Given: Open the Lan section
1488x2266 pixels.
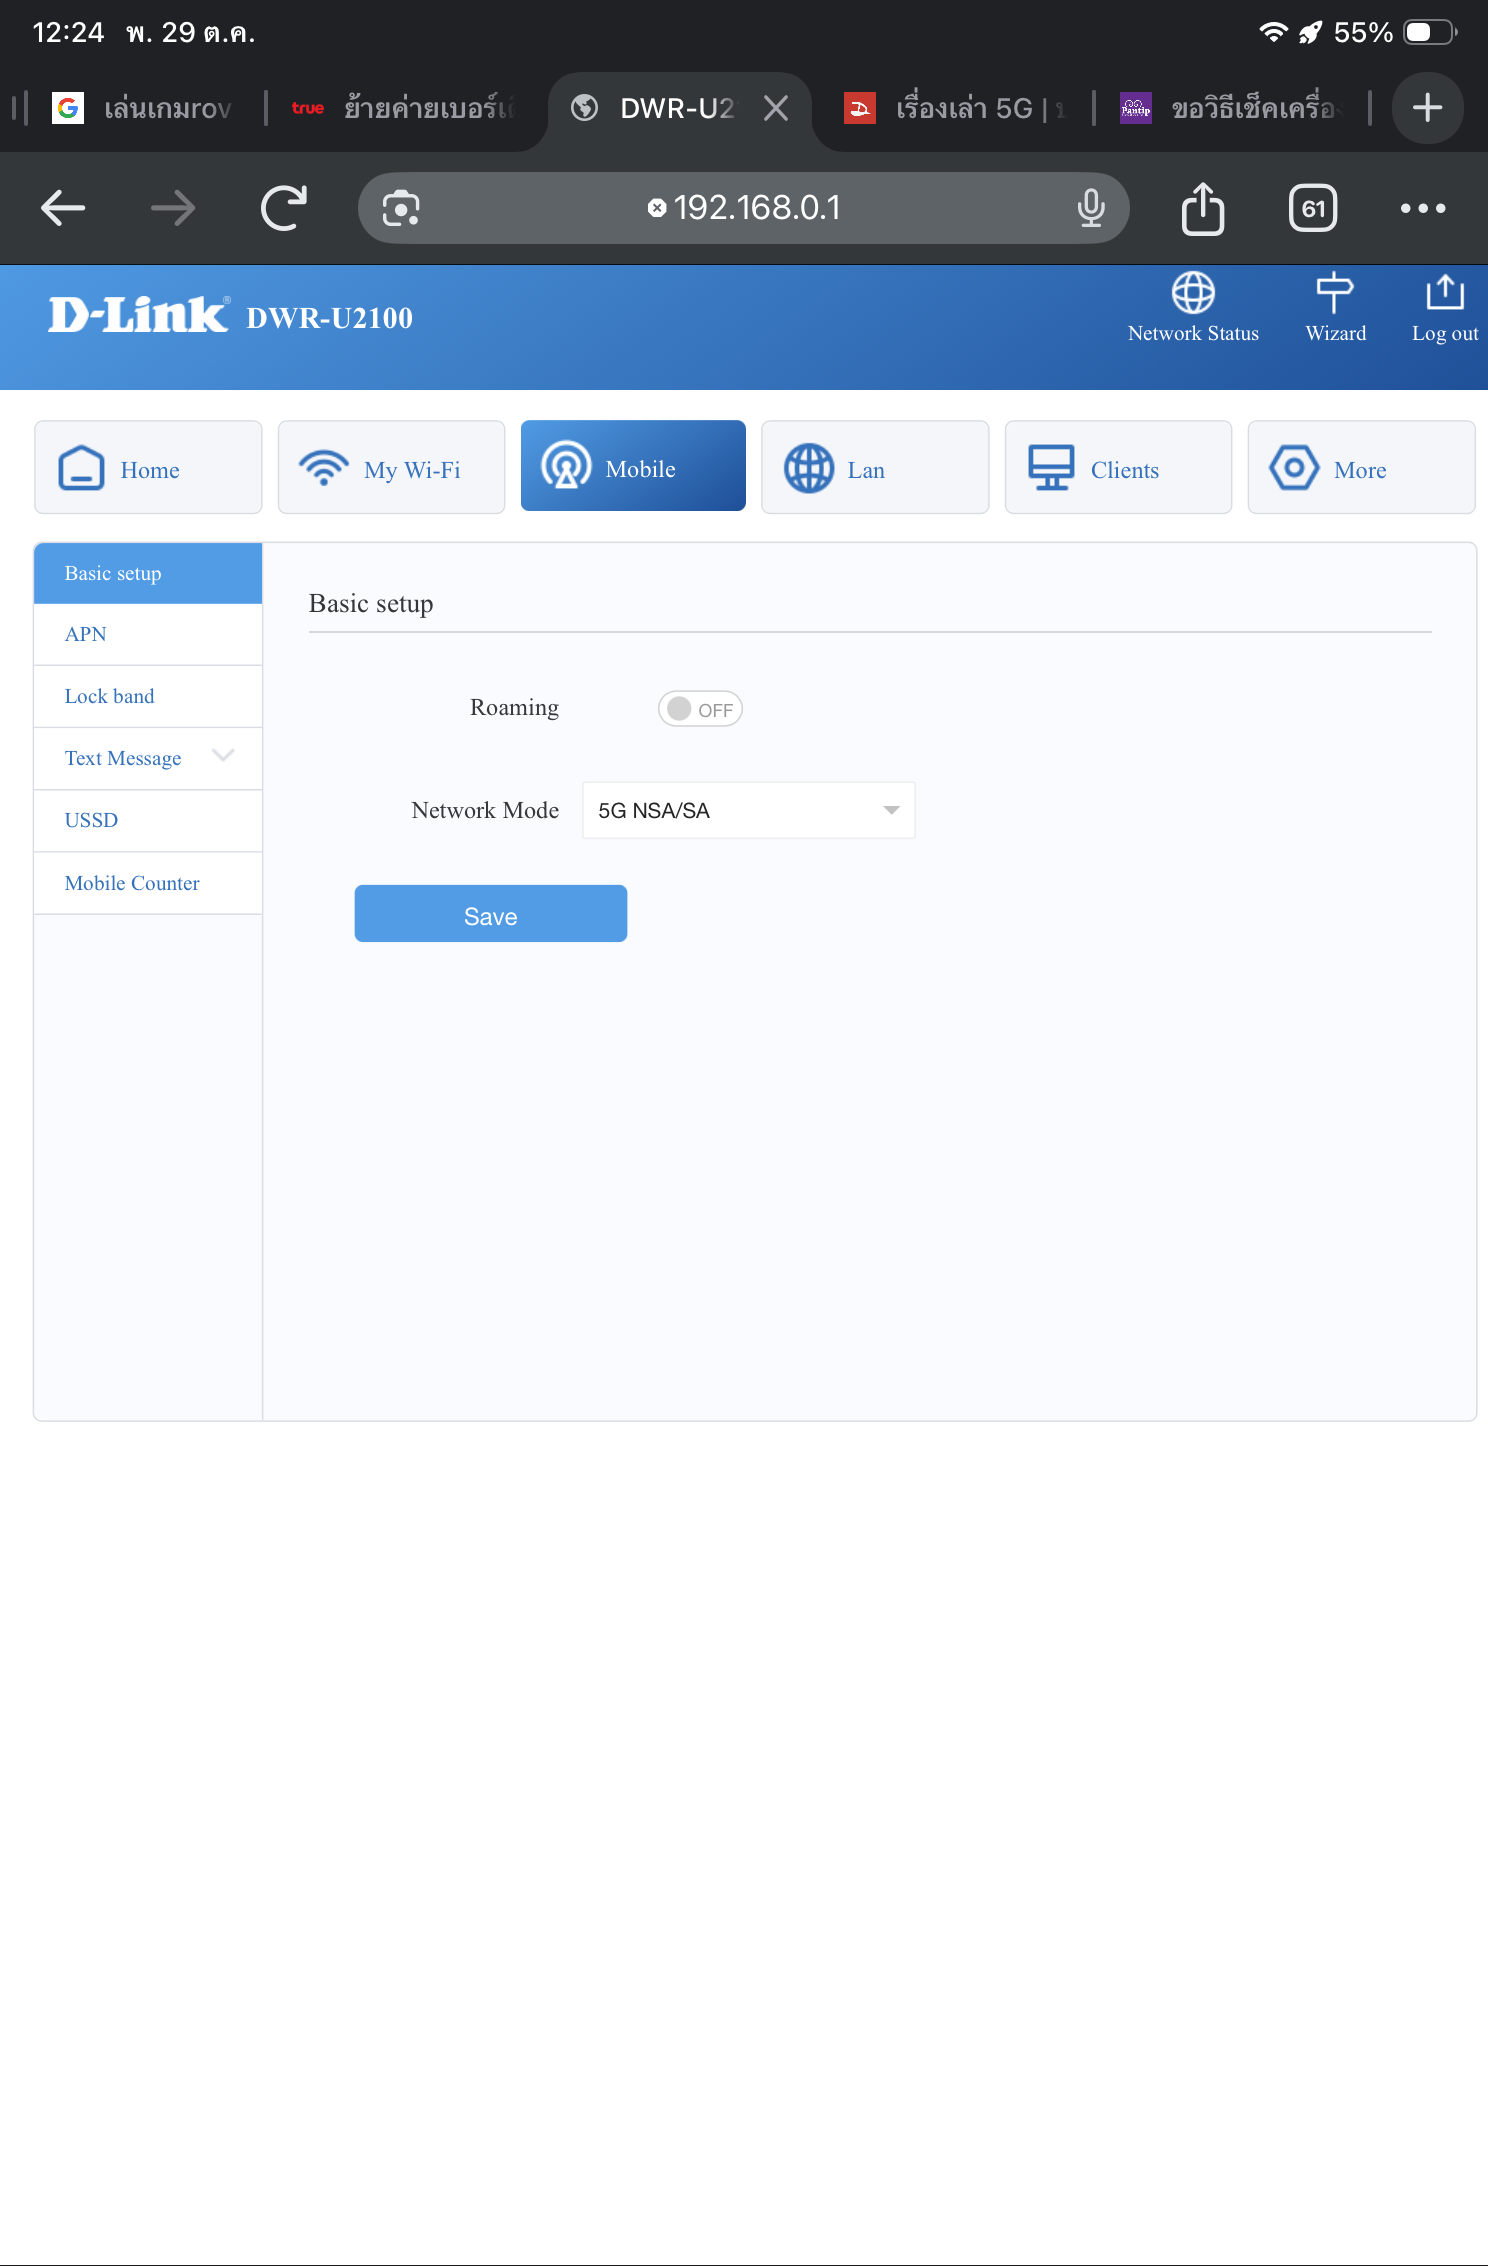Looking at the screenshot, I should tap(875, 468).
